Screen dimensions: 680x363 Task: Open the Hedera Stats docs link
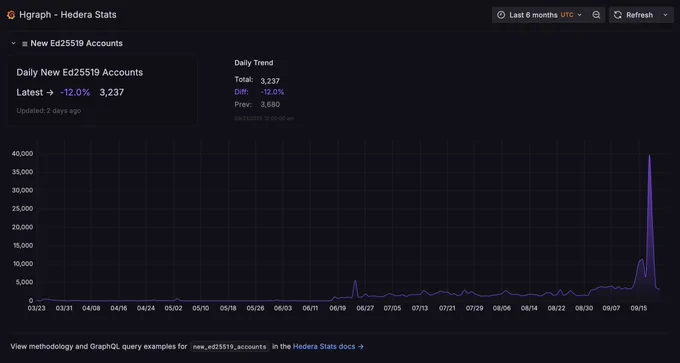pos(328,347)
